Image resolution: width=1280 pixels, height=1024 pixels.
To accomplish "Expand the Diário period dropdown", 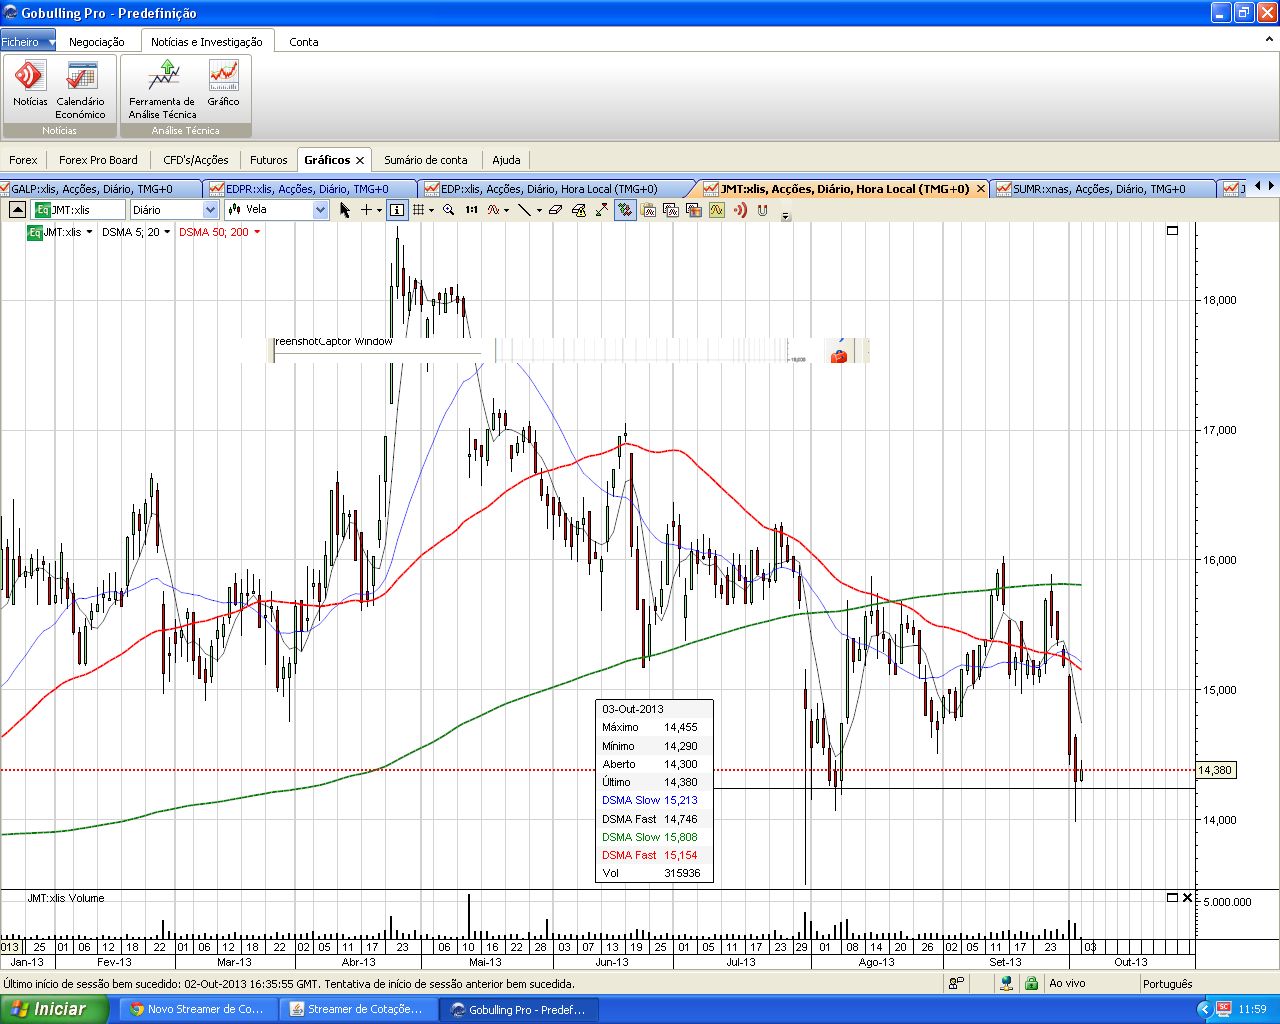I will coord(210,210).
